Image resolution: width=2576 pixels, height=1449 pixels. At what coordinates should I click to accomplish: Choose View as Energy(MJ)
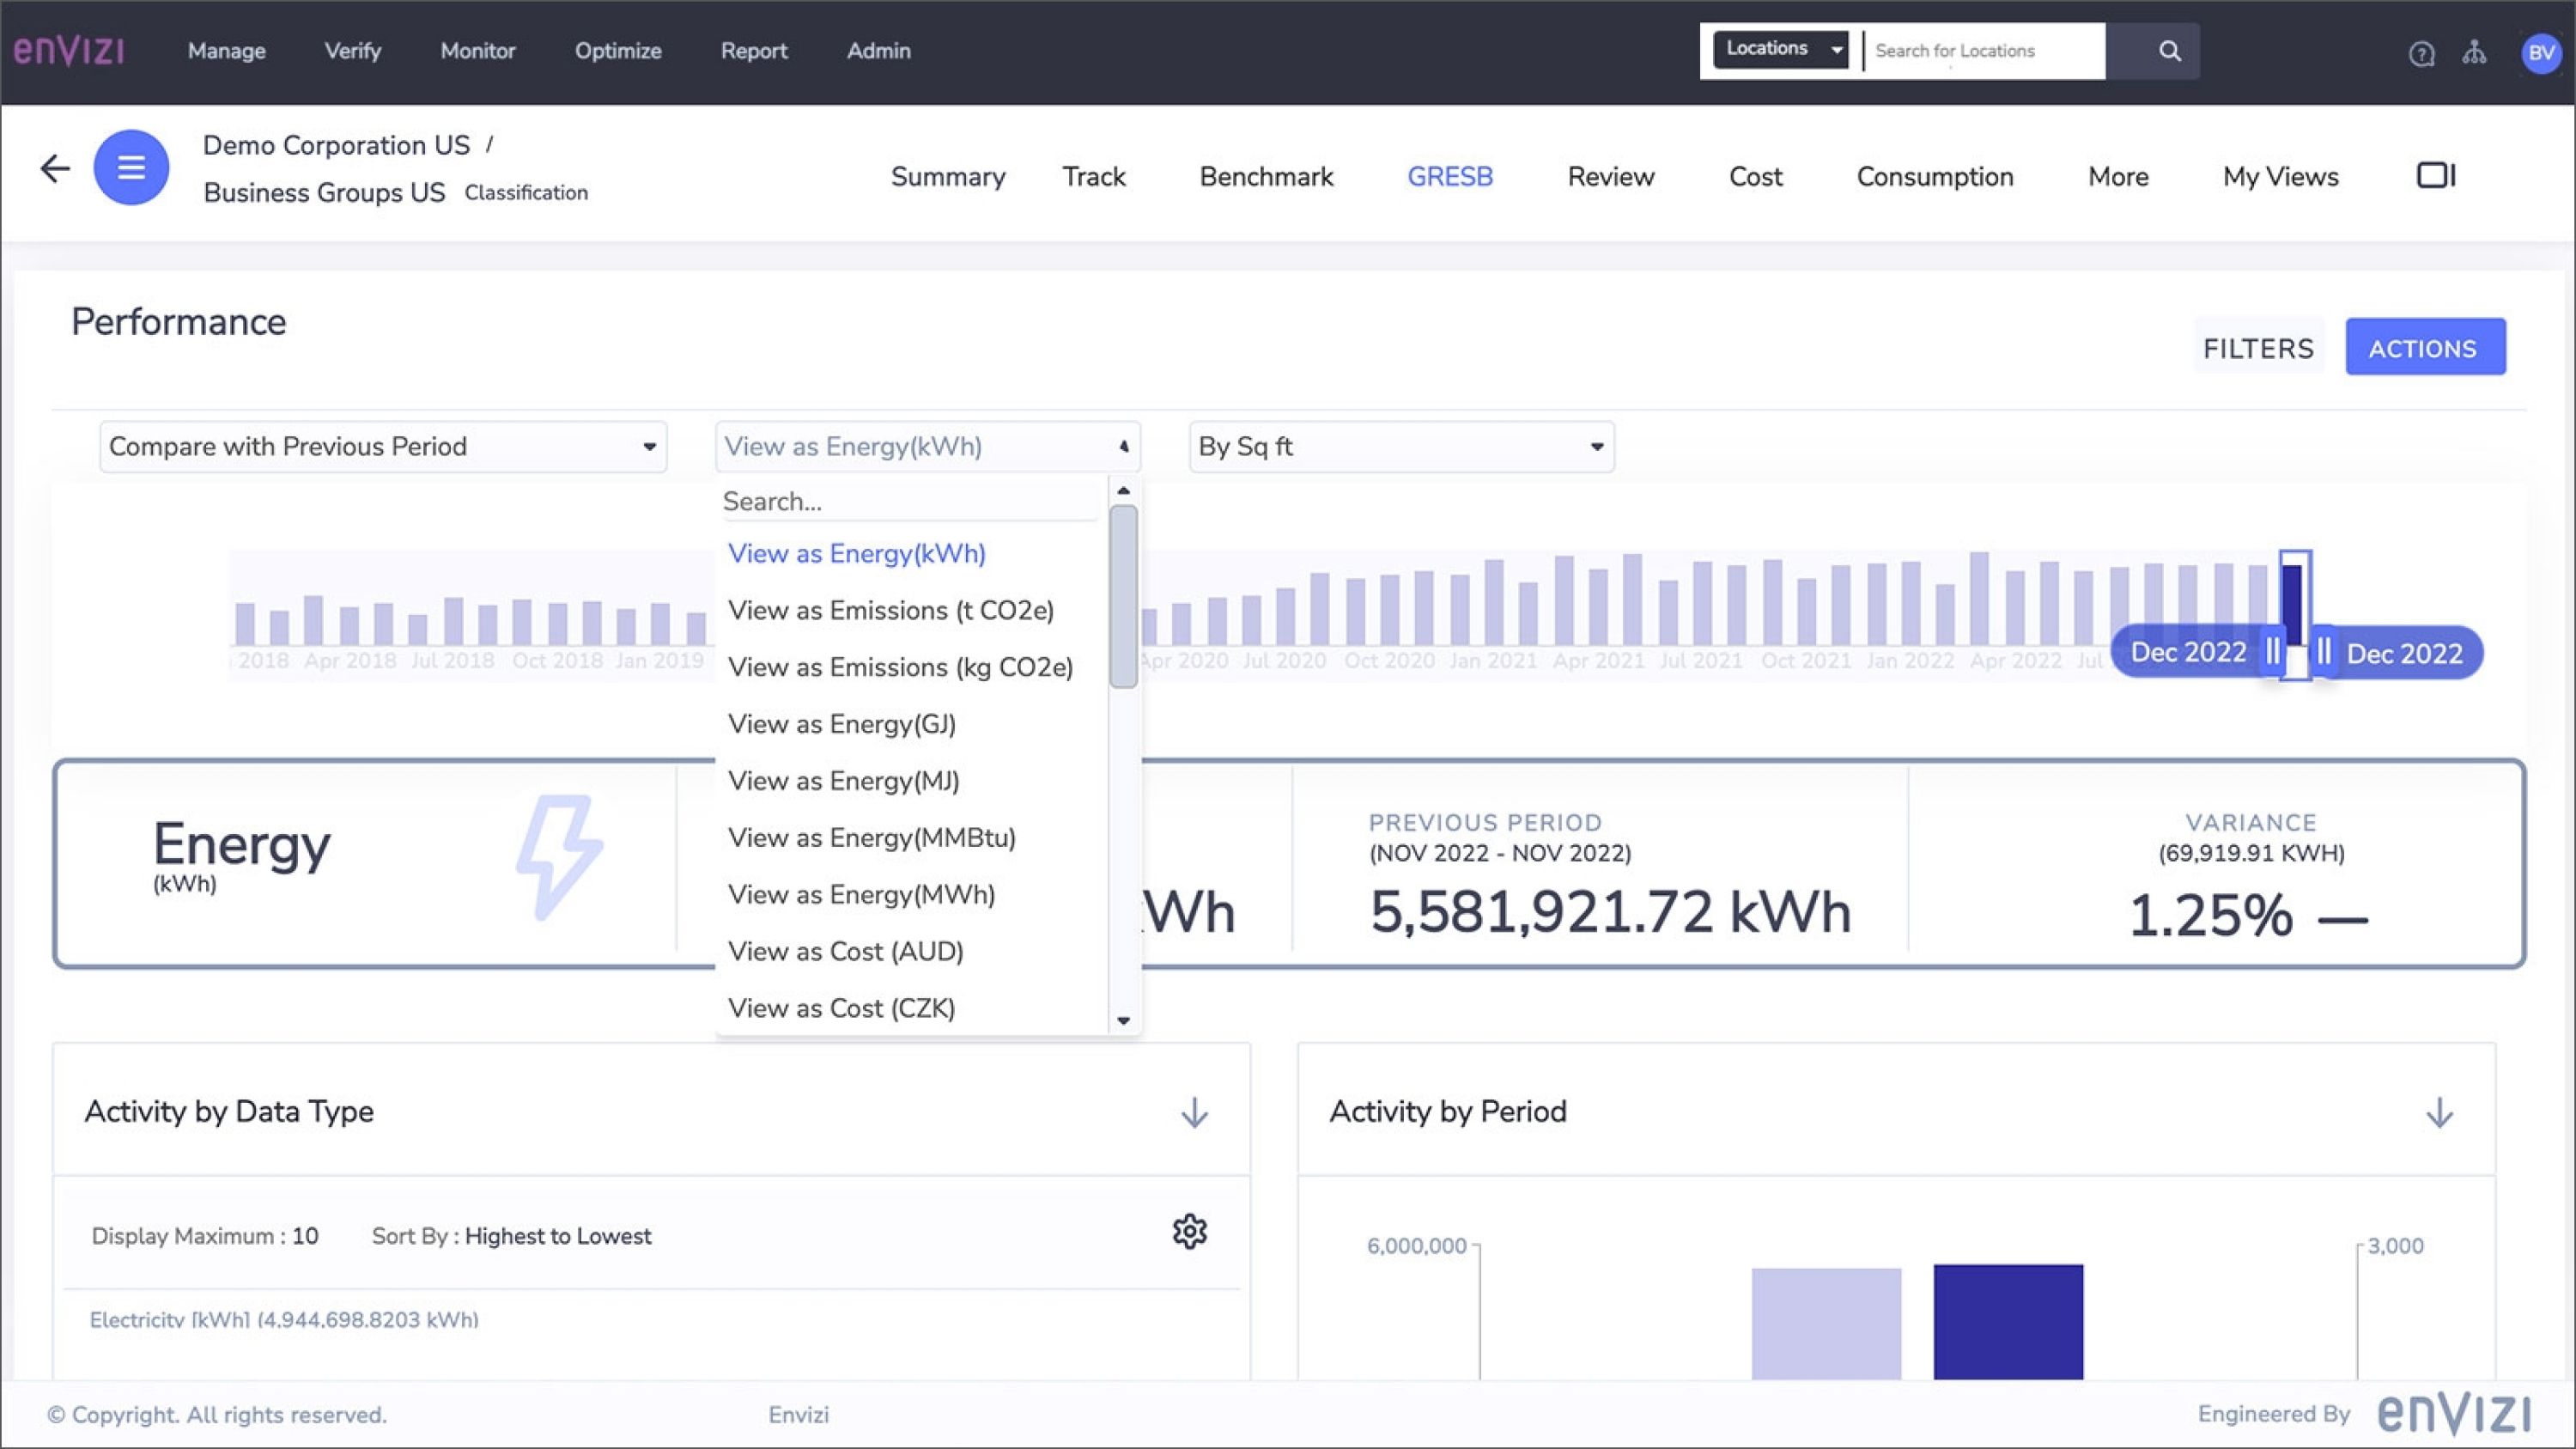click(844, 781)
